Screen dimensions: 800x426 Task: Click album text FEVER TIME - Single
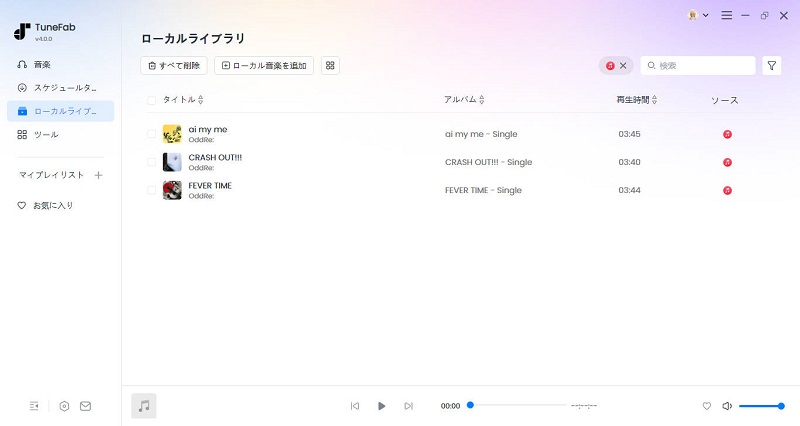(483, 190)
